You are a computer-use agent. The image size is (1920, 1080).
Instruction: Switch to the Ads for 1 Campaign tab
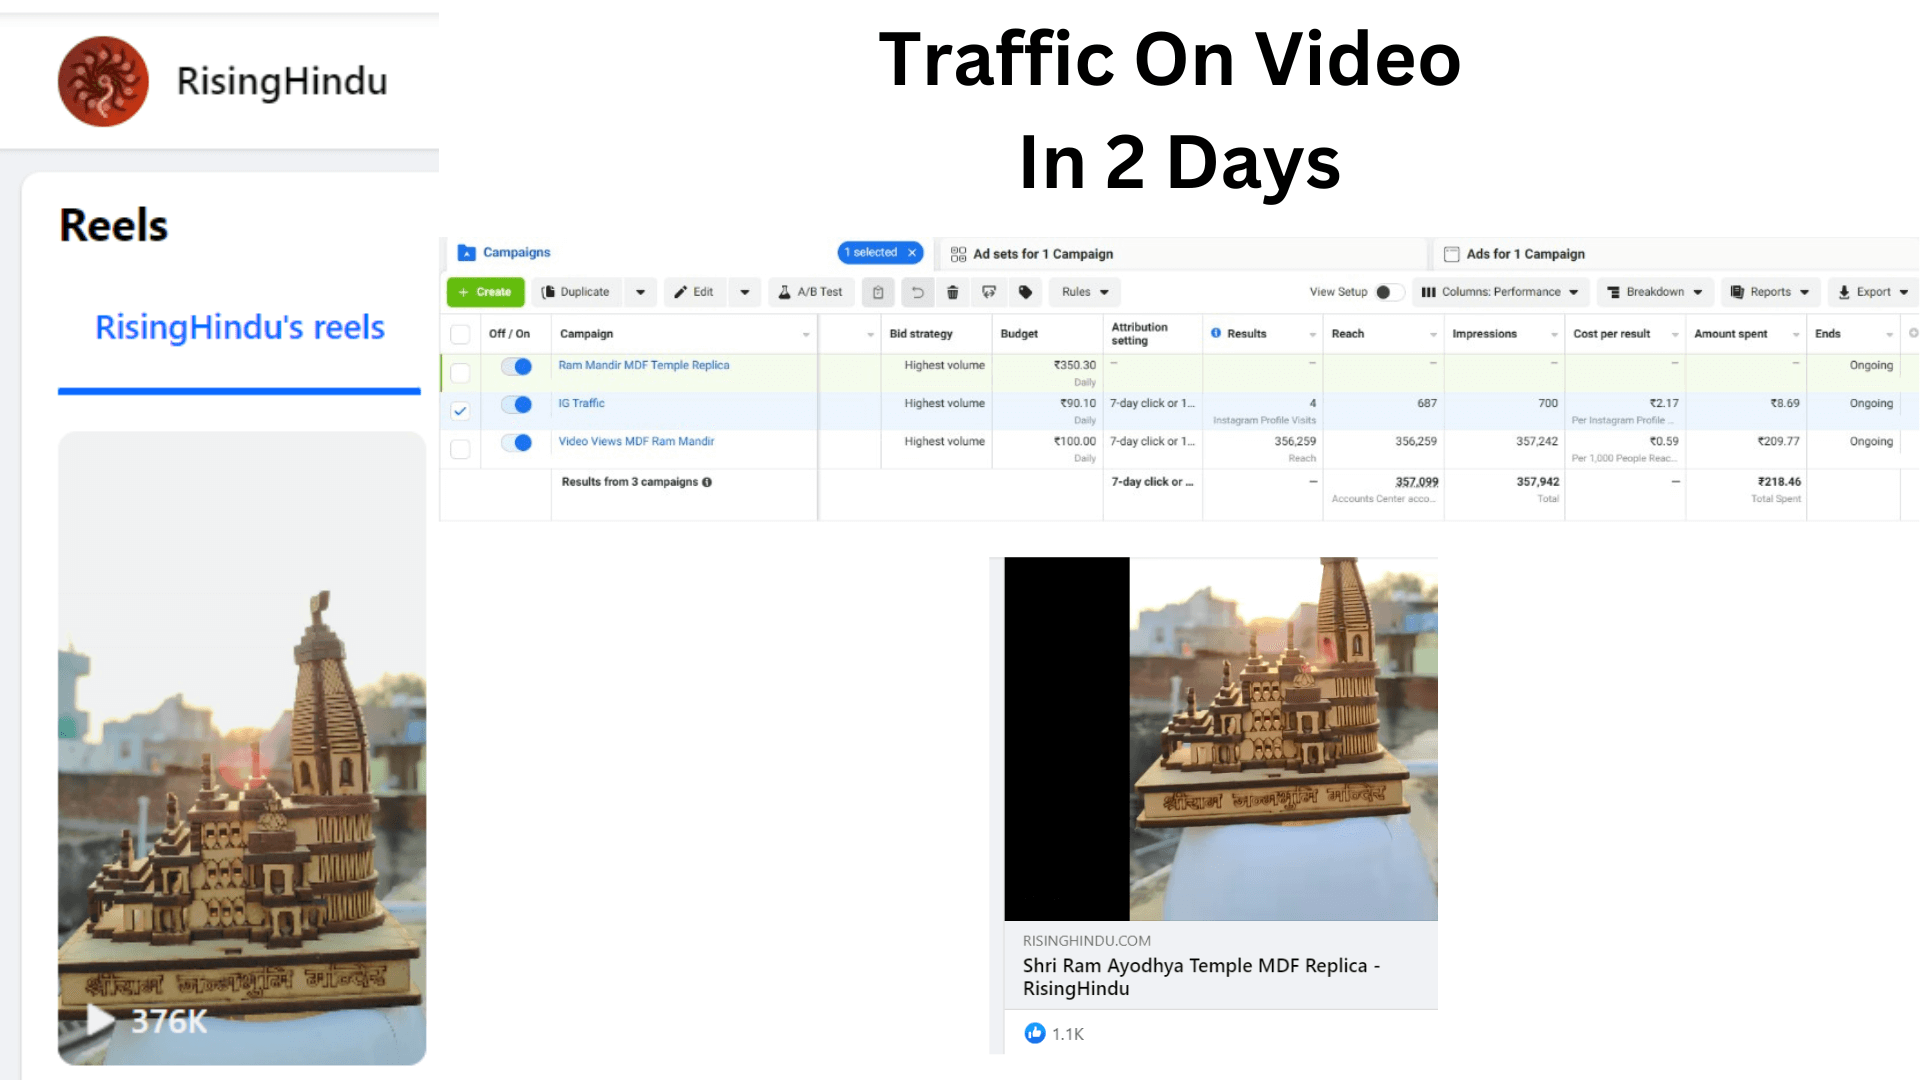1525,253
